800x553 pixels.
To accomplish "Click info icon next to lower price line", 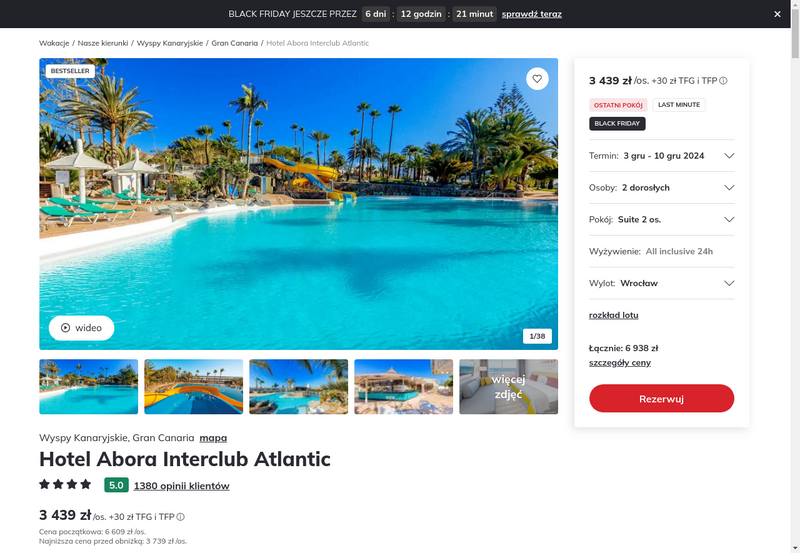I will point(181,517).
